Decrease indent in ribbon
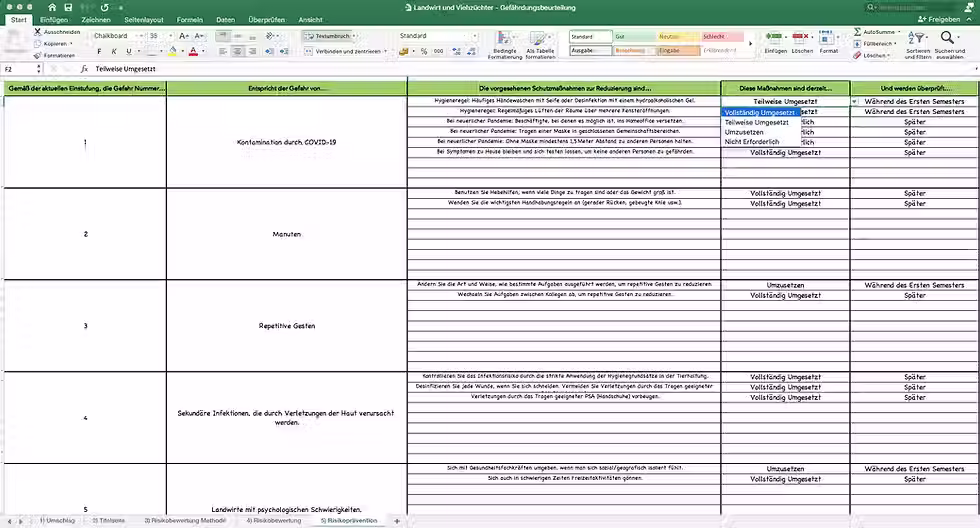 pyautogui.click(x=269, y=51)
